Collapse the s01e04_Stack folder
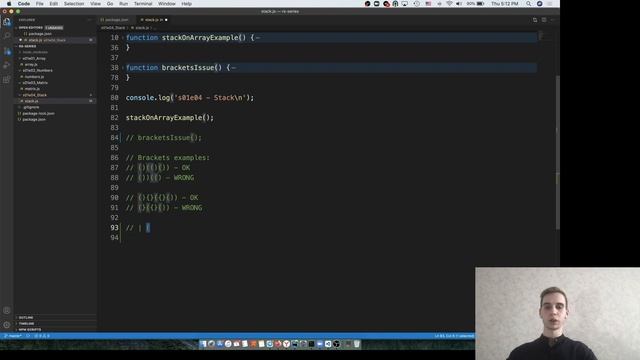 pyautogui.click(x=35, y=95)
